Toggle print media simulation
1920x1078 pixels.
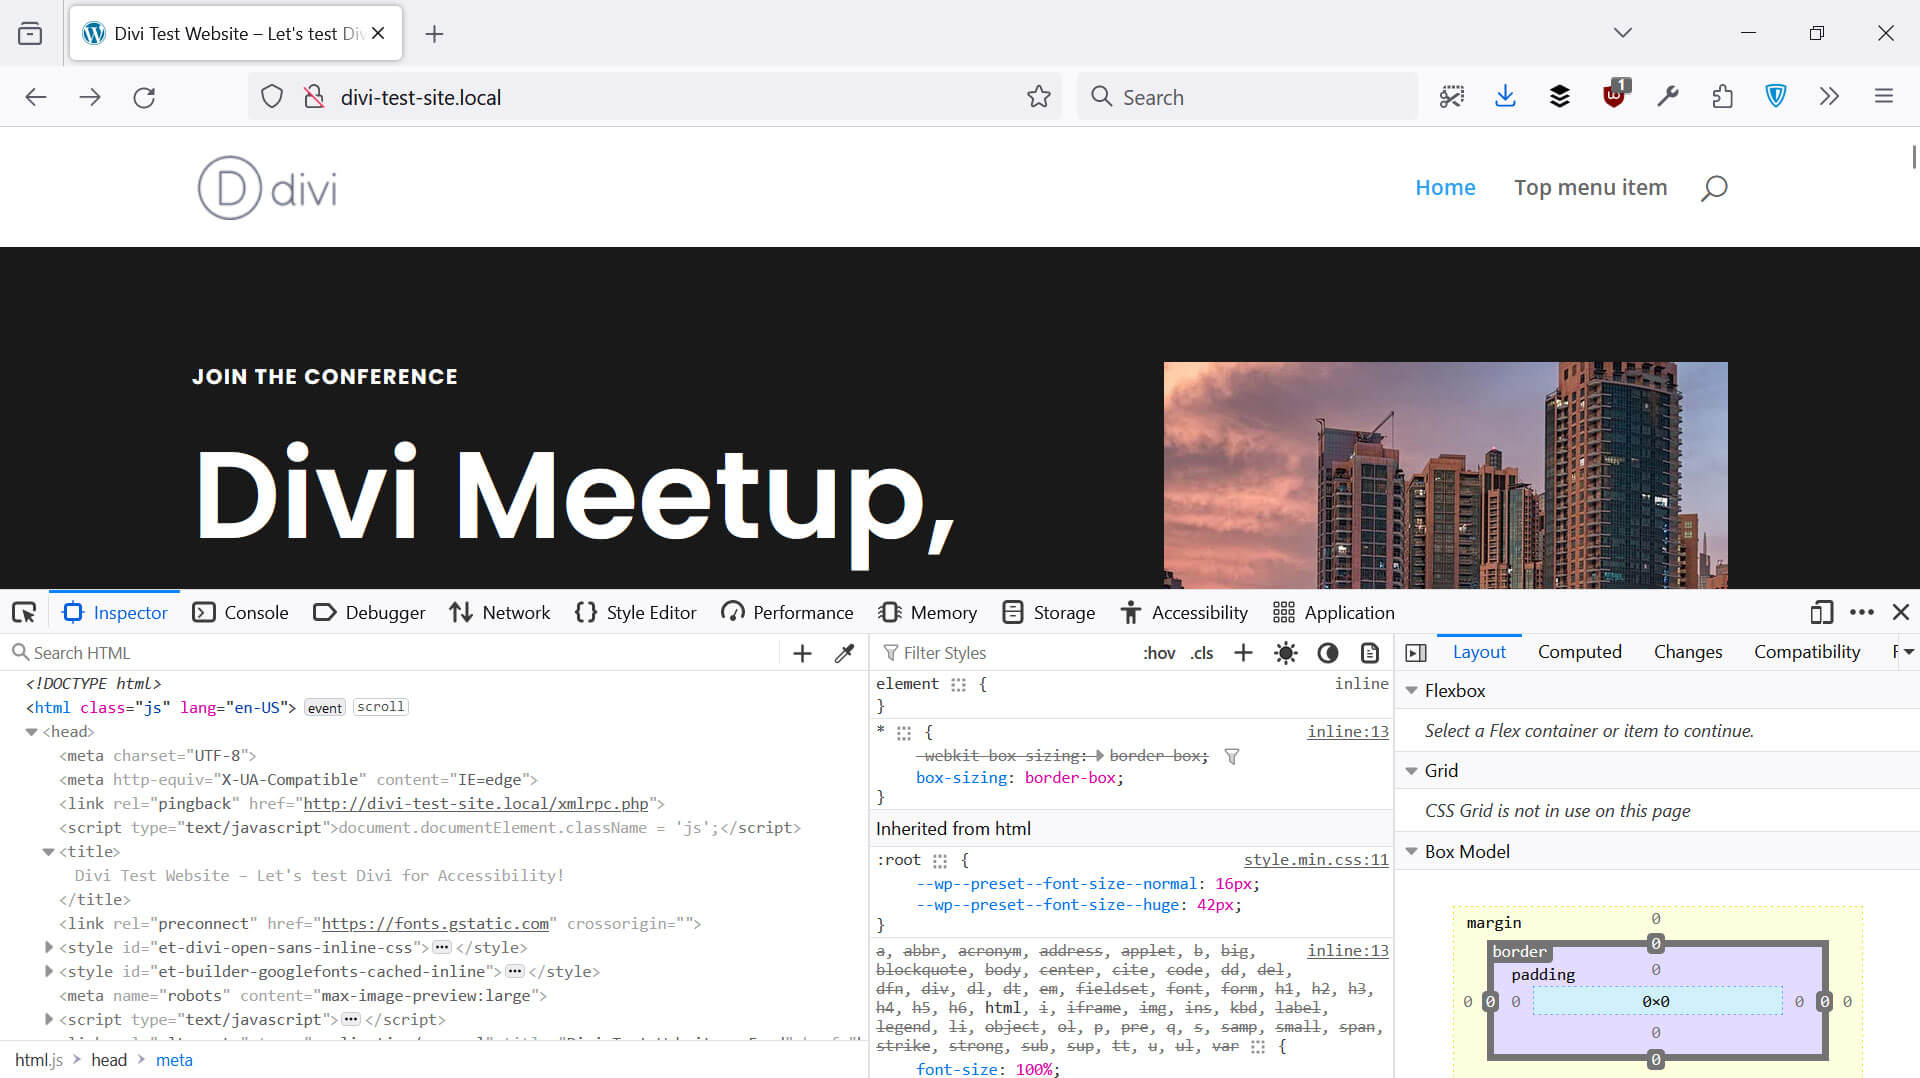1370,652
